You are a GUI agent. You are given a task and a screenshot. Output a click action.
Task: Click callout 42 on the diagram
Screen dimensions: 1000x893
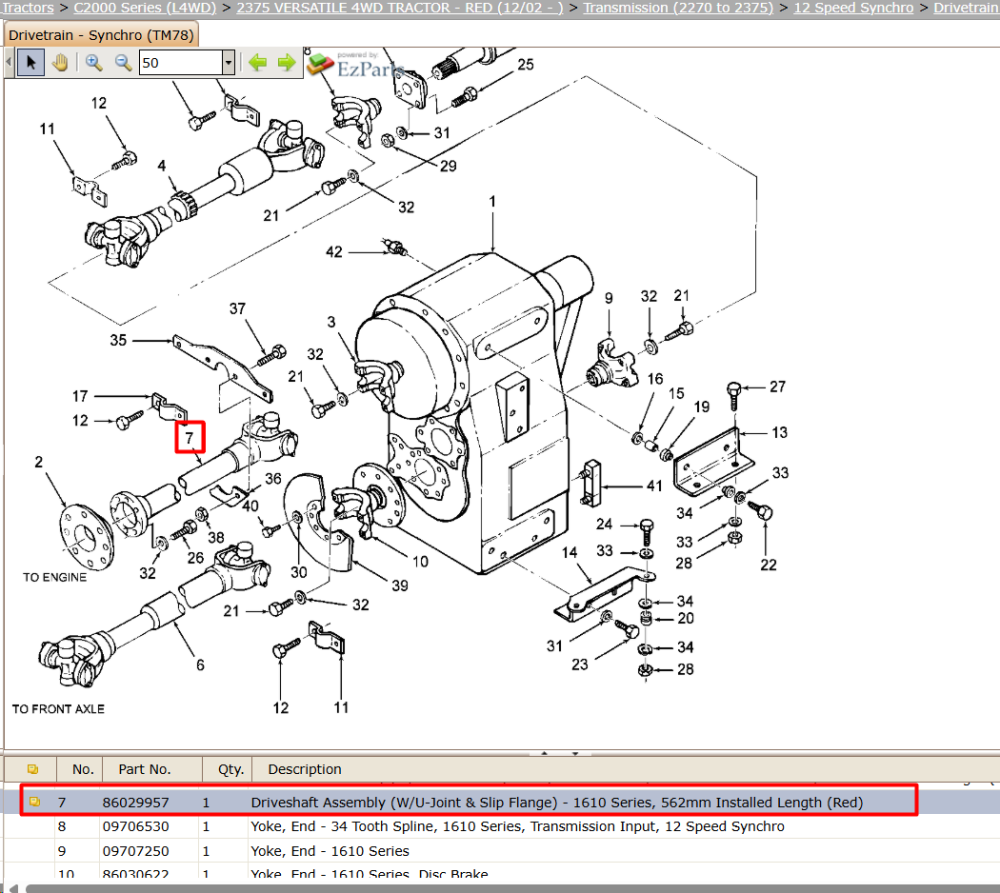pyautogui.click(x=334, y=252)
